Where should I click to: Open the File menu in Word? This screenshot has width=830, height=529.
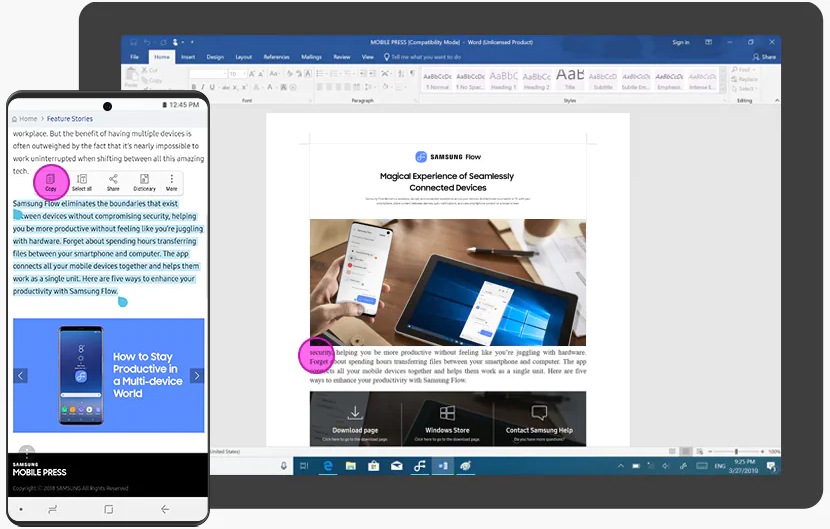point(134,57)
